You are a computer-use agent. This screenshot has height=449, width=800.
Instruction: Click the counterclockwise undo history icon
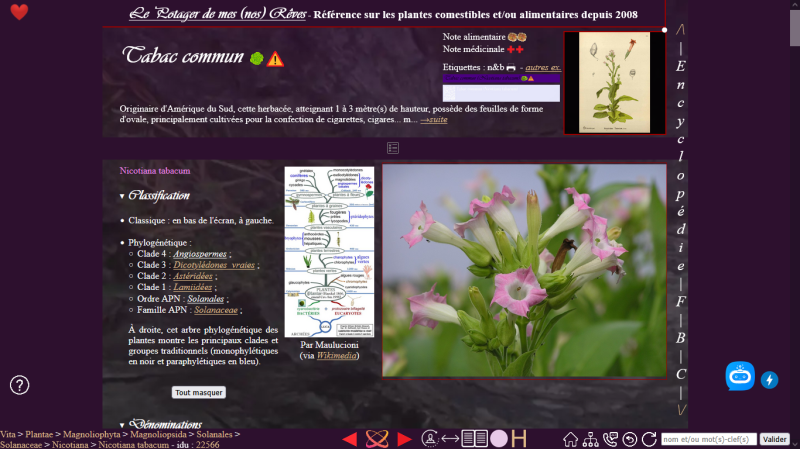click(x=630, y=439)
